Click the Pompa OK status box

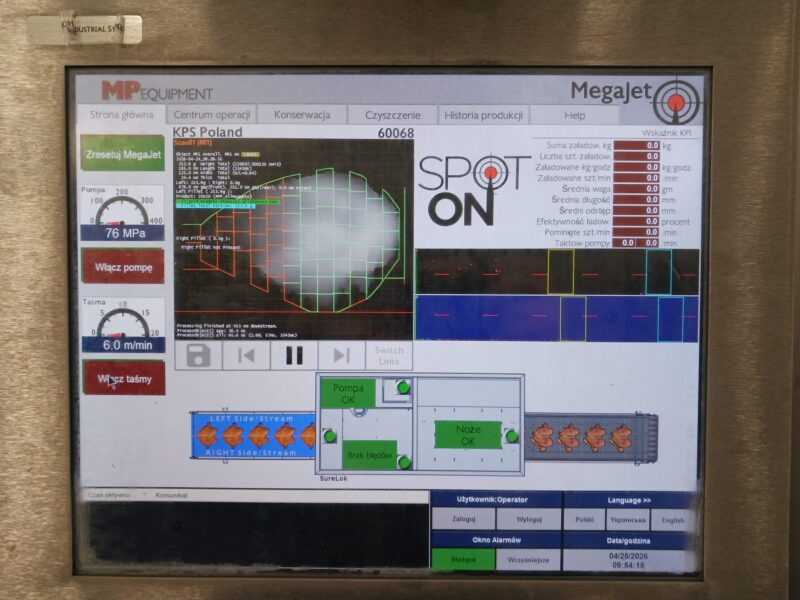point(348,393)
